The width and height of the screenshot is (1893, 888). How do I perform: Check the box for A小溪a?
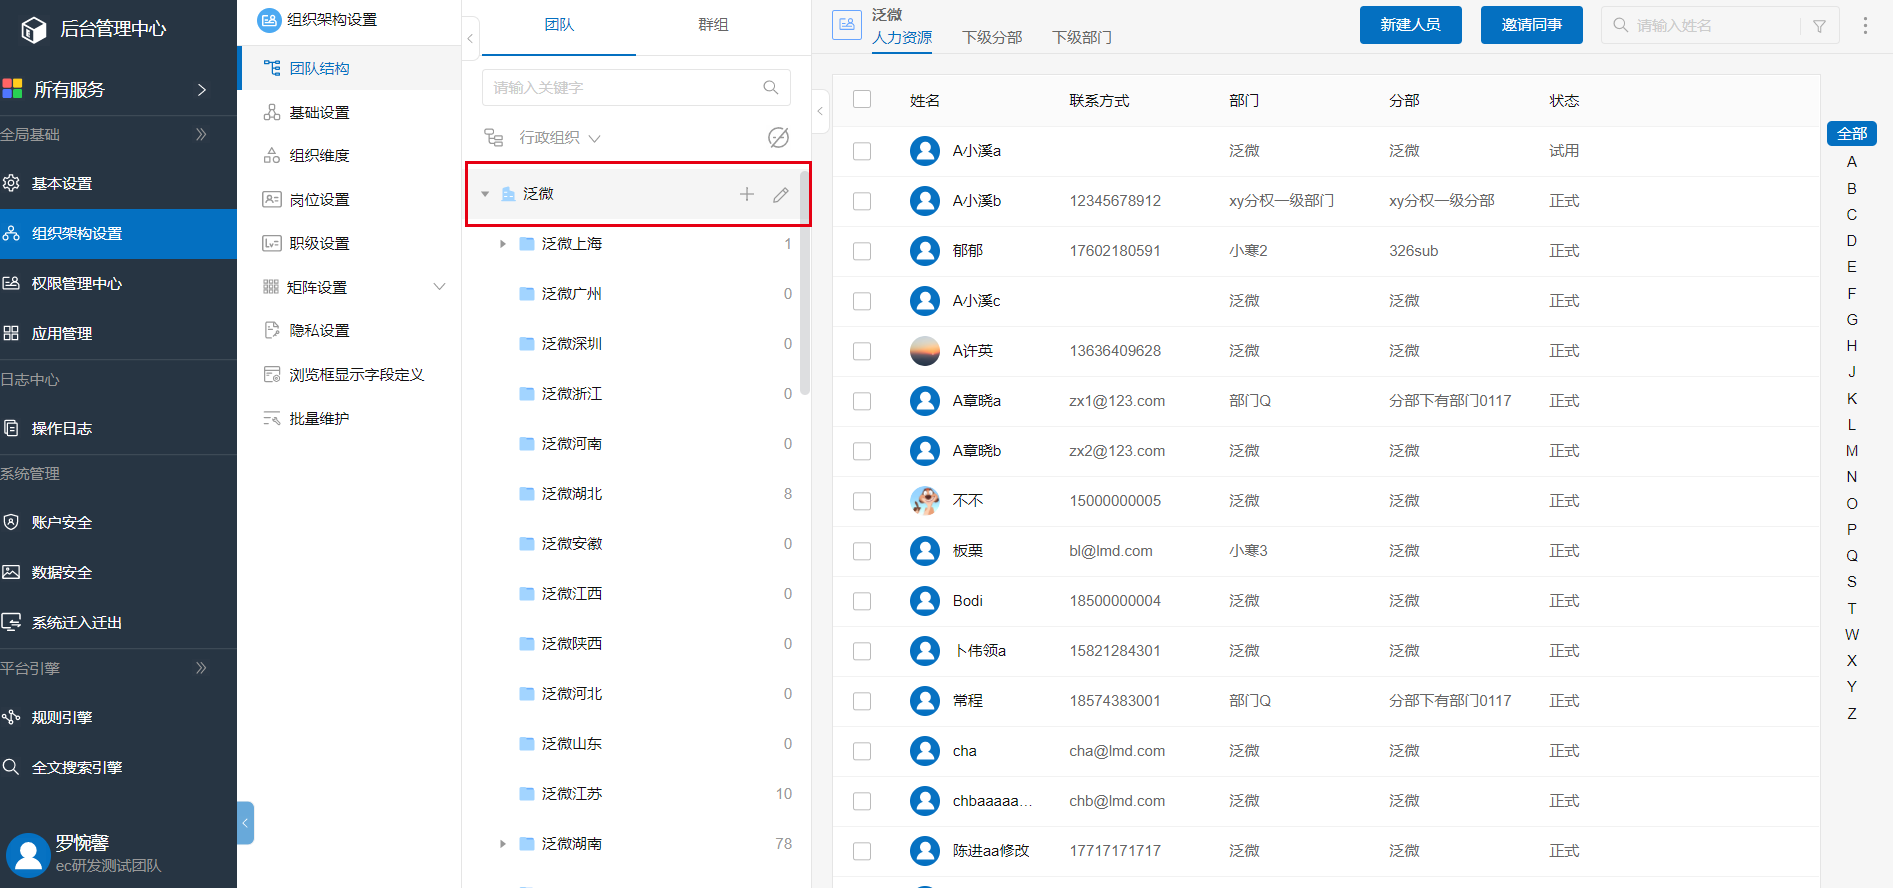tap(862, 151)
